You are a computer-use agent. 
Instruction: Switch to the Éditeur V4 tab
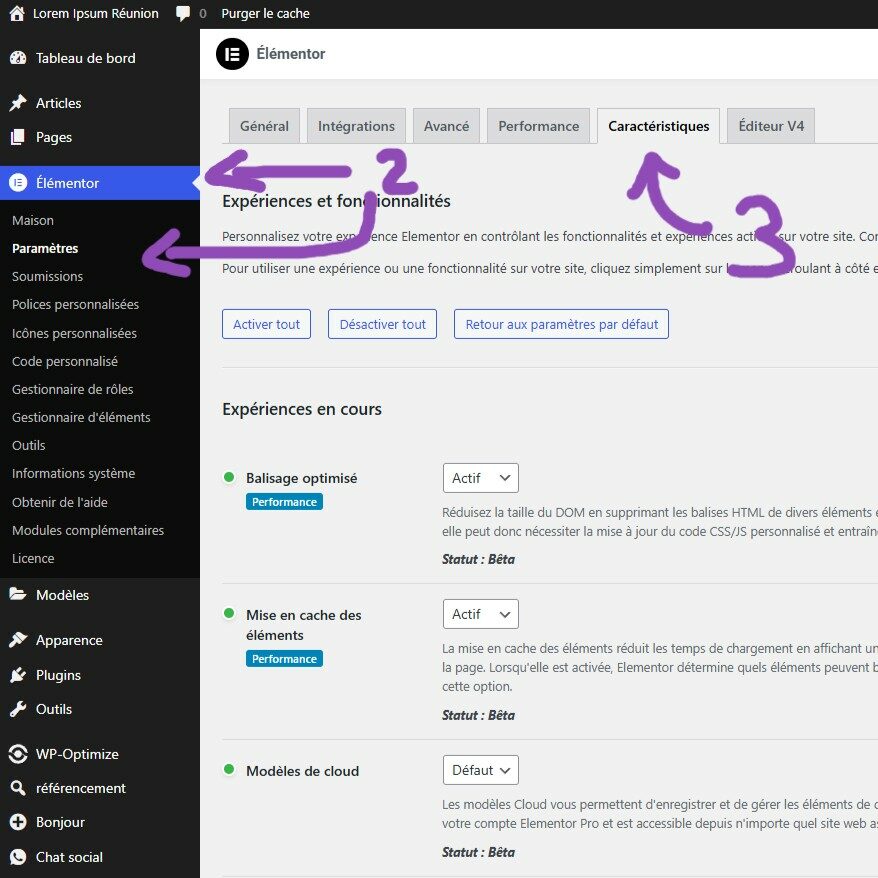pyautogui.click(x=771, y=126)
